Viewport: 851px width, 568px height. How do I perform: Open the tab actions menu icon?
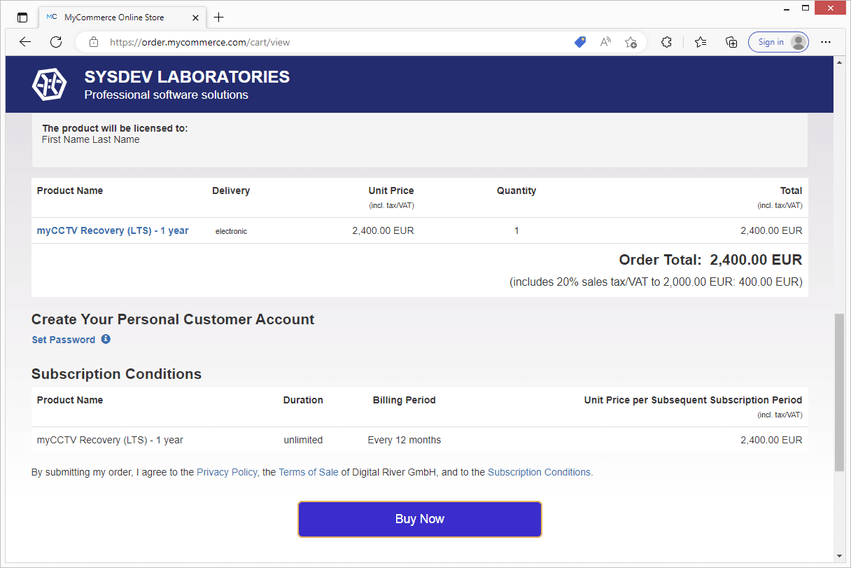tap(22, 17)
